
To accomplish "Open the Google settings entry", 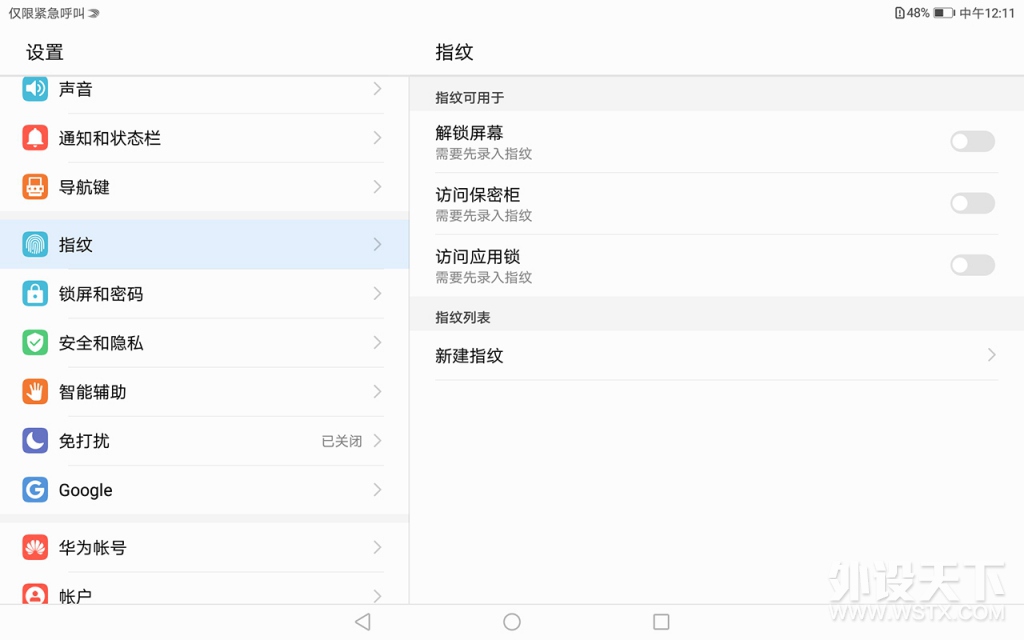I will (204, 490).
